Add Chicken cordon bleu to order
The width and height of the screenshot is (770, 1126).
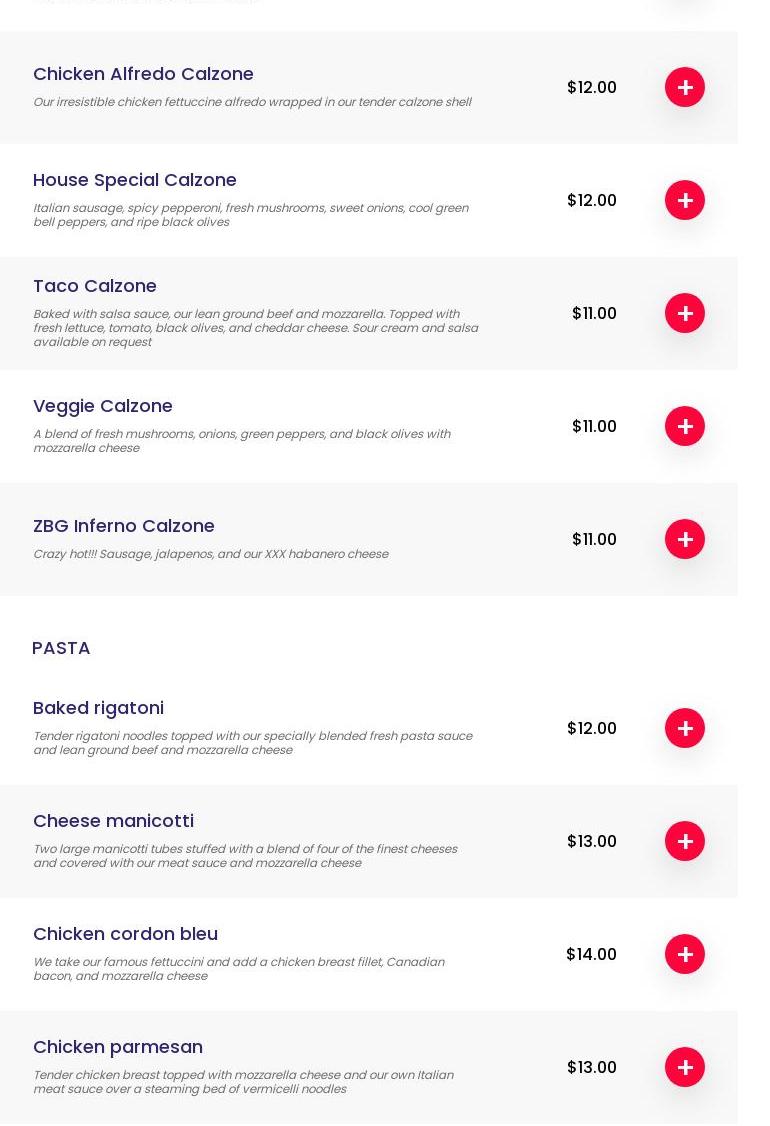(x=685, y=954)
